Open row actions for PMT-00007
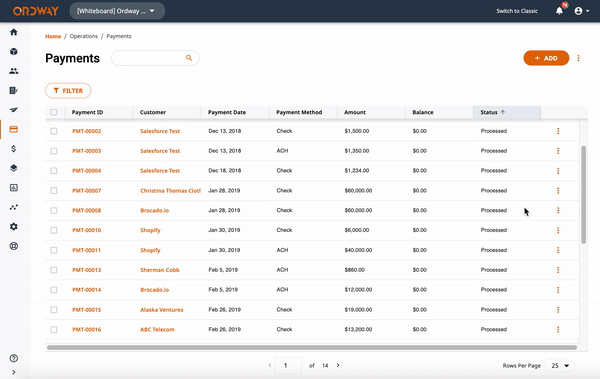Viewport: 600px width, 379px height. (558, 191)
